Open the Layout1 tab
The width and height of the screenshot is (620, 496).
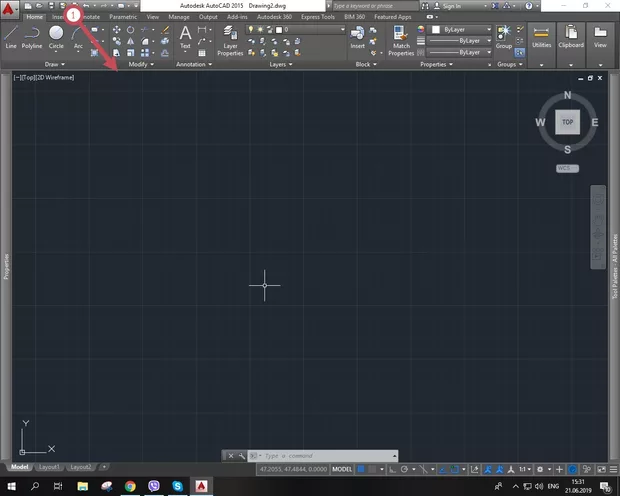(x=50, y=467)
